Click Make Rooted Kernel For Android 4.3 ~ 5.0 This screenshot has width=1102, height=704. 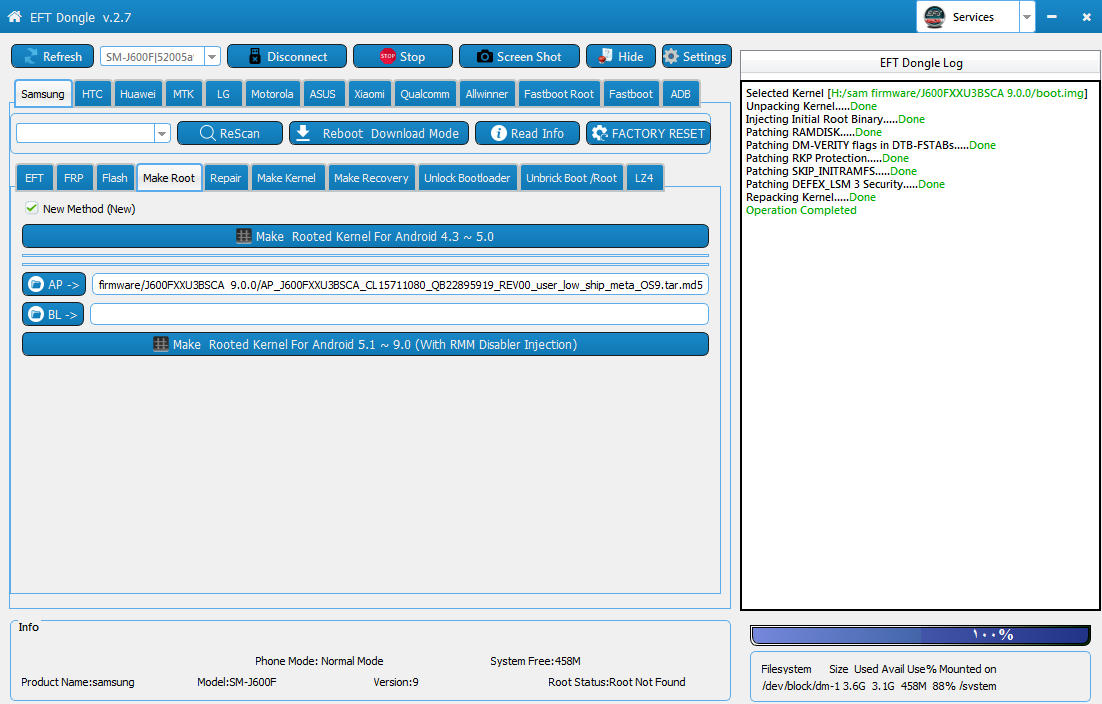point(365,236)
